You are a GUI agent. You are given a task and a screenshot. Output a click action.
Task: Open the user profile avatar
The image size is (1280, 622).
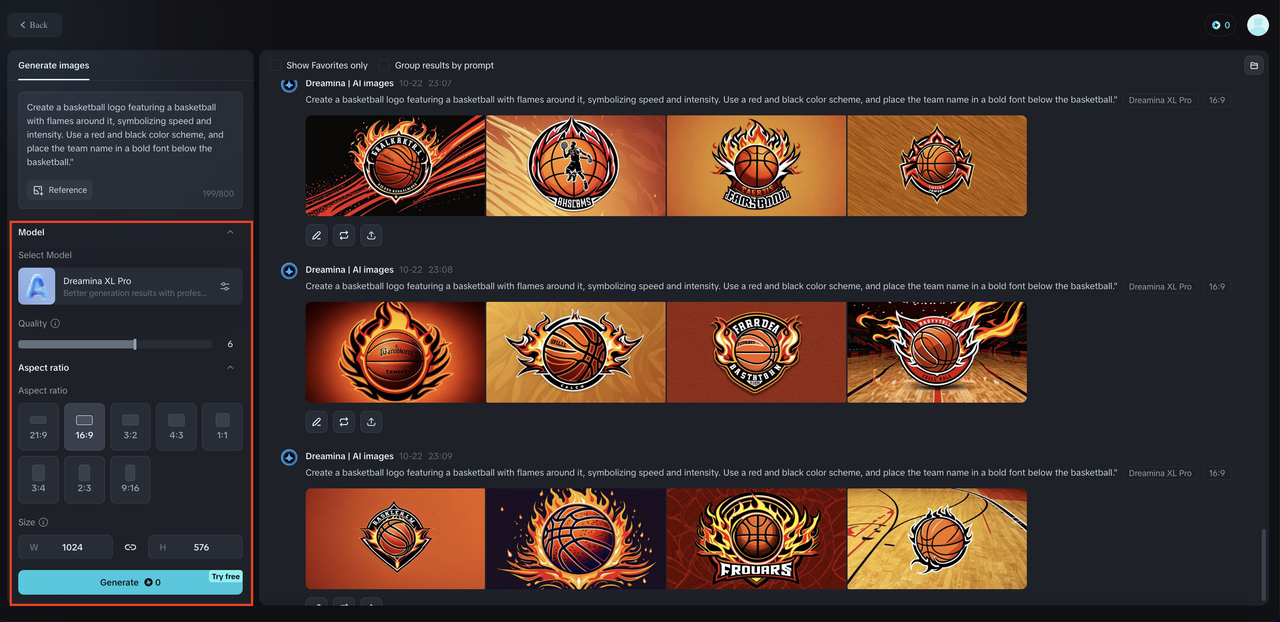coord(1257,25)
